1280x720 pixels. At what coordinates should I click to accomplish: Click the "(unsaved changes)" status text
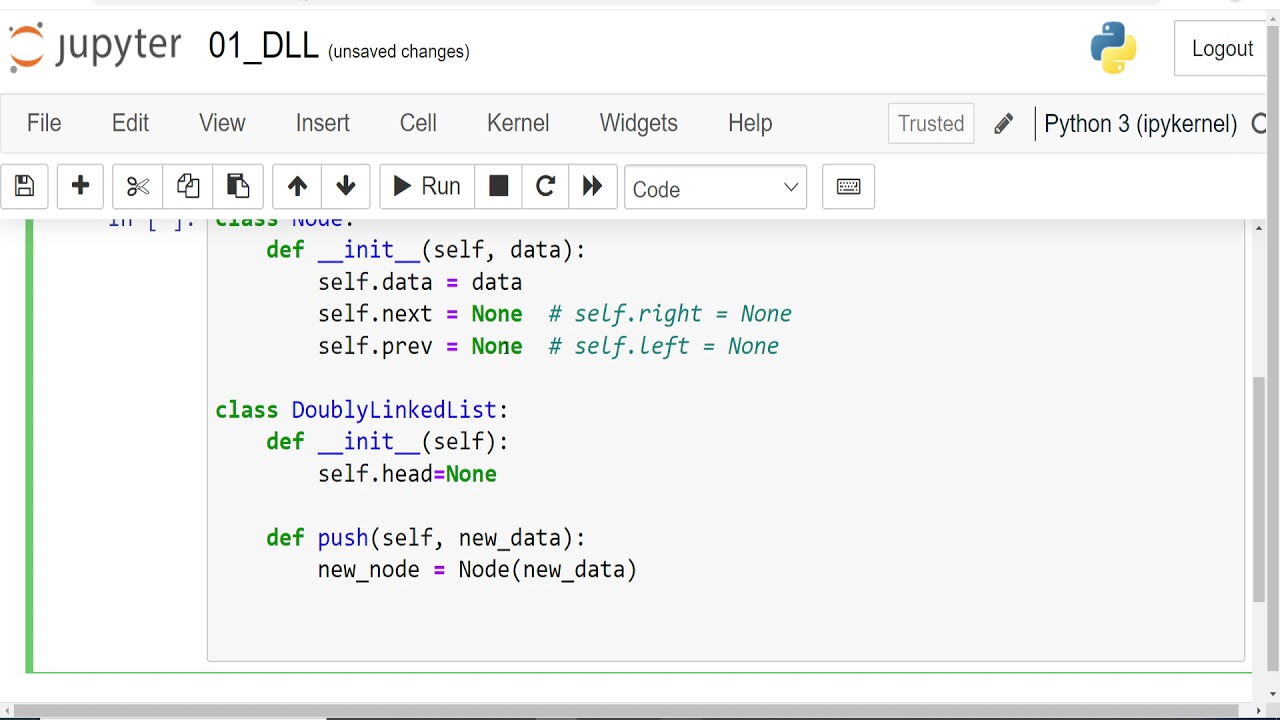pyautogui.click(x=399, y=52)
